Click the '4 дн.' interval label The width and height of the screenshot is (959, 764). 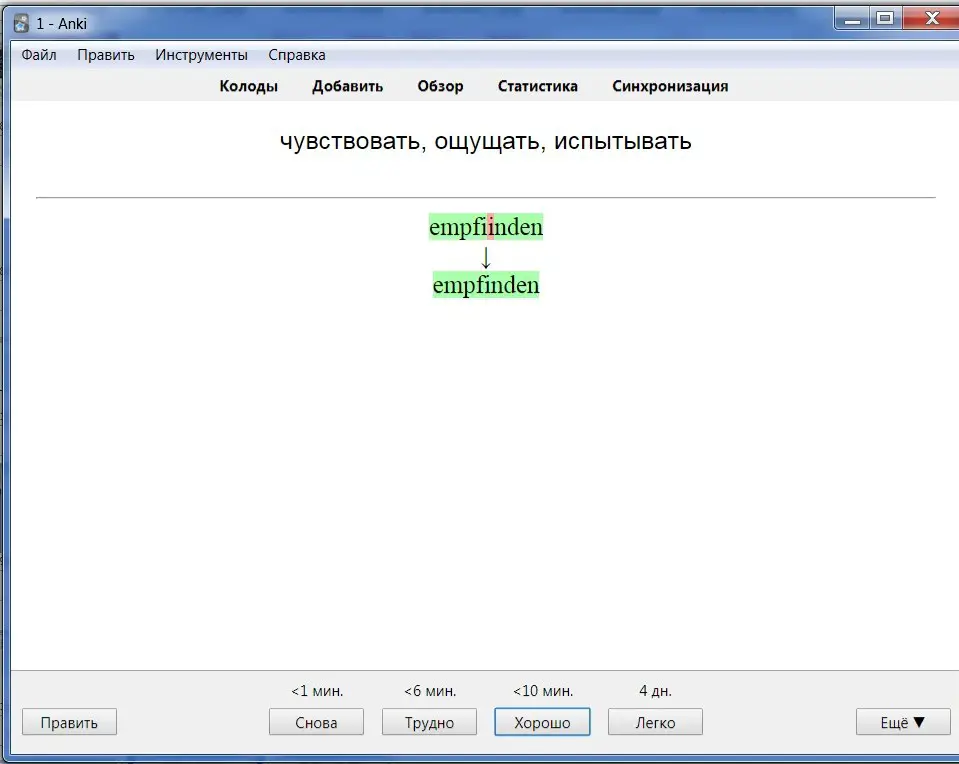[655, 691]
